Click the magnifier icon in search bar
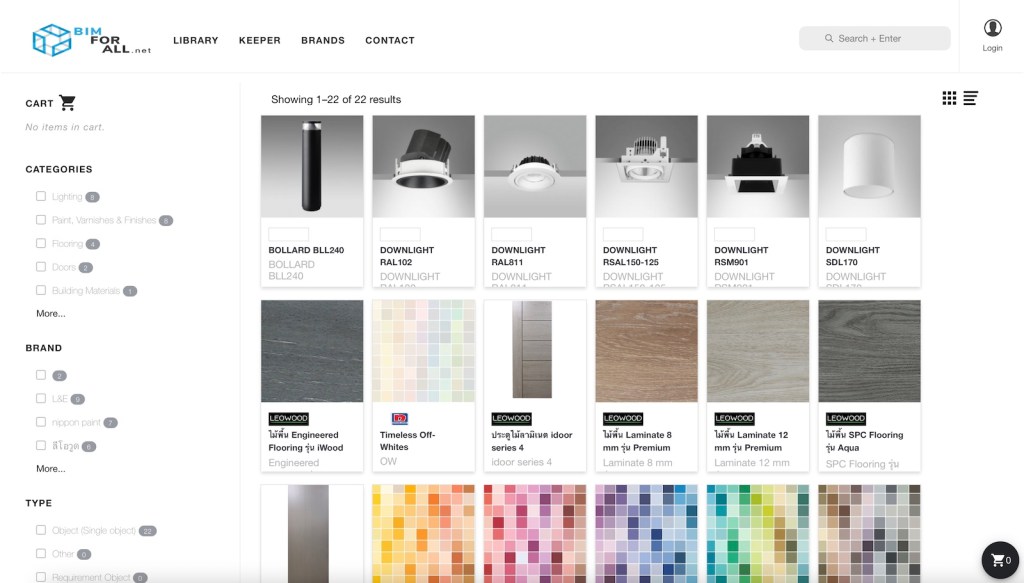1024x583 pixels. click(829, 39)
